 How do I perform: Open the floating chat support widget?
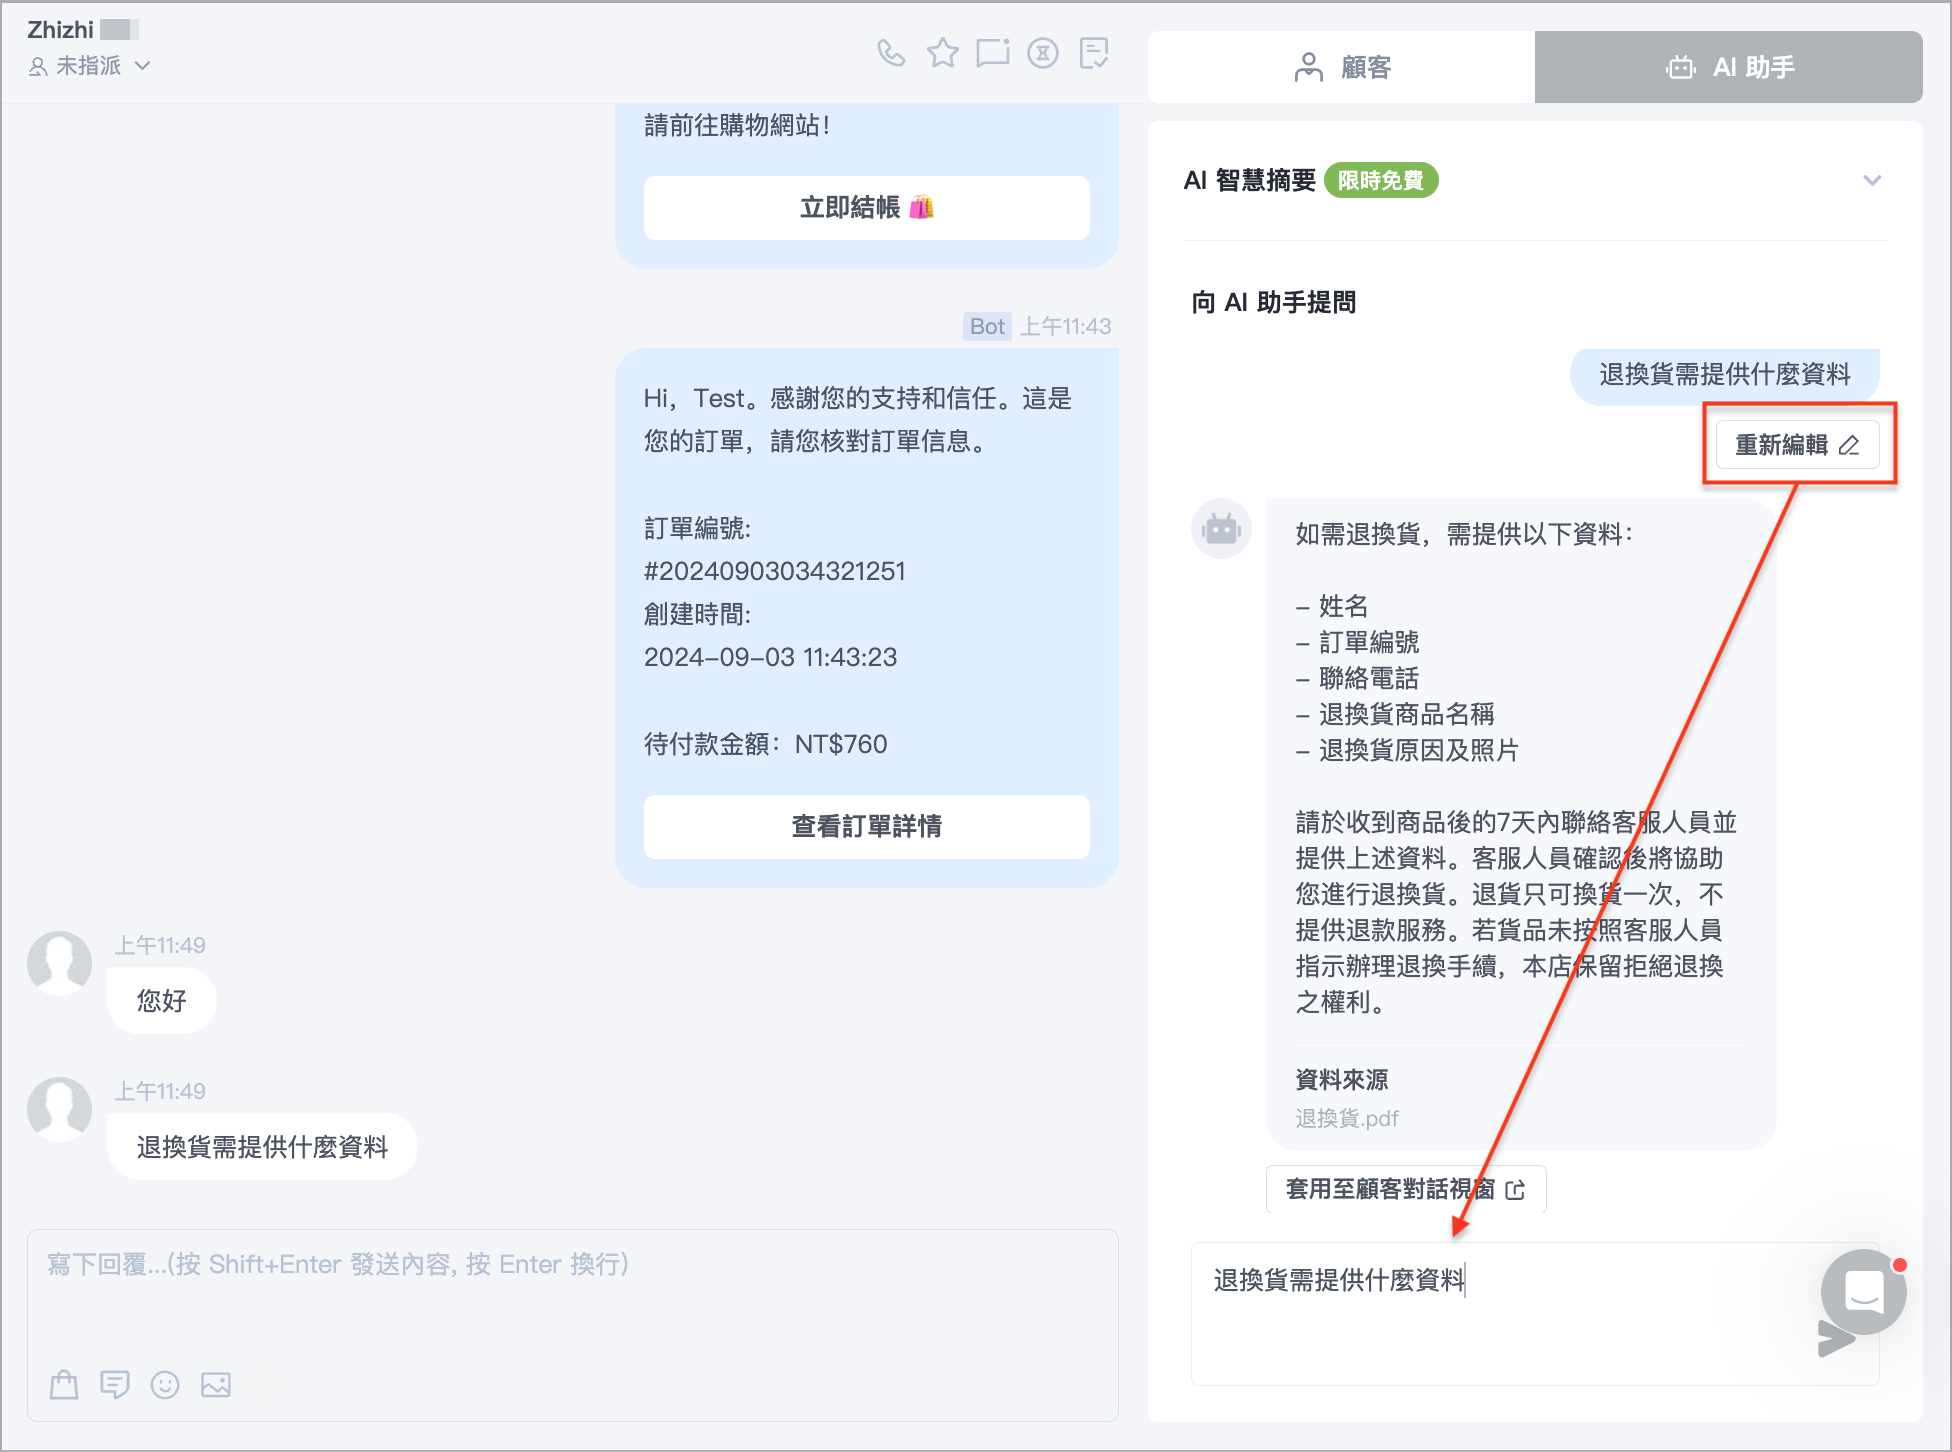coord(1864,1291)
